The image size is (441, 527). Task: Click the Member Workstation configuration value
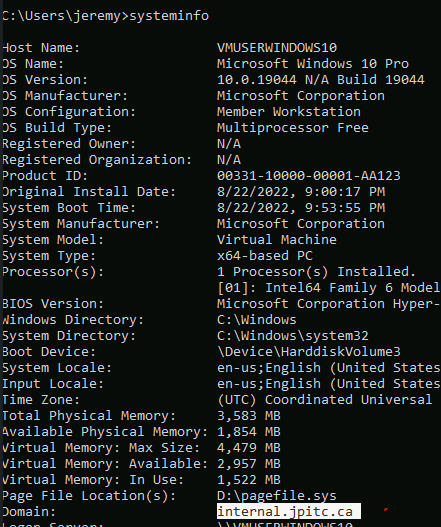289,112
